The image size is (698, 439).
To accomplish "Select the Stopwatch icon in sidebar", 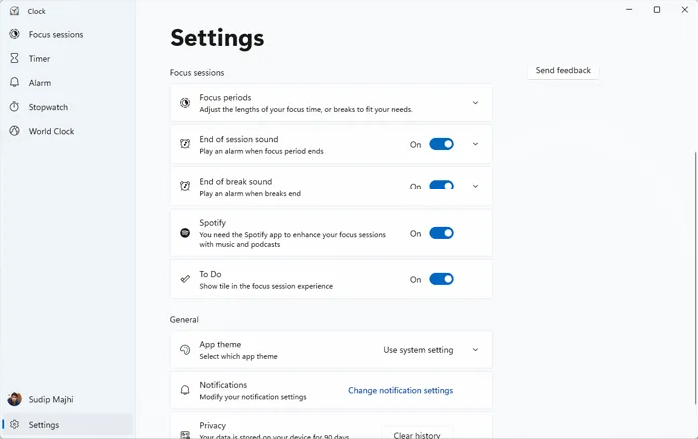I will click(x=15, y=107).
